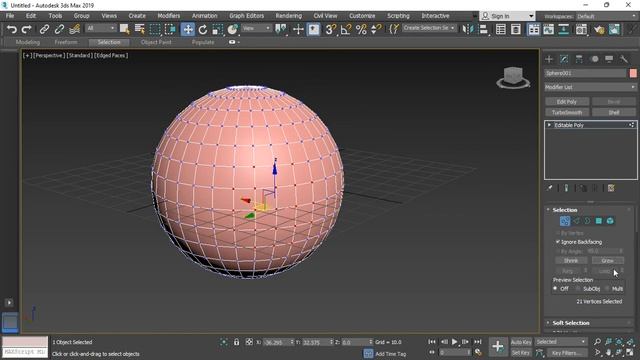The width and height of the screenshot is (640, 360).
Task: Open the Layer Explorer icon
Action: 516,29
